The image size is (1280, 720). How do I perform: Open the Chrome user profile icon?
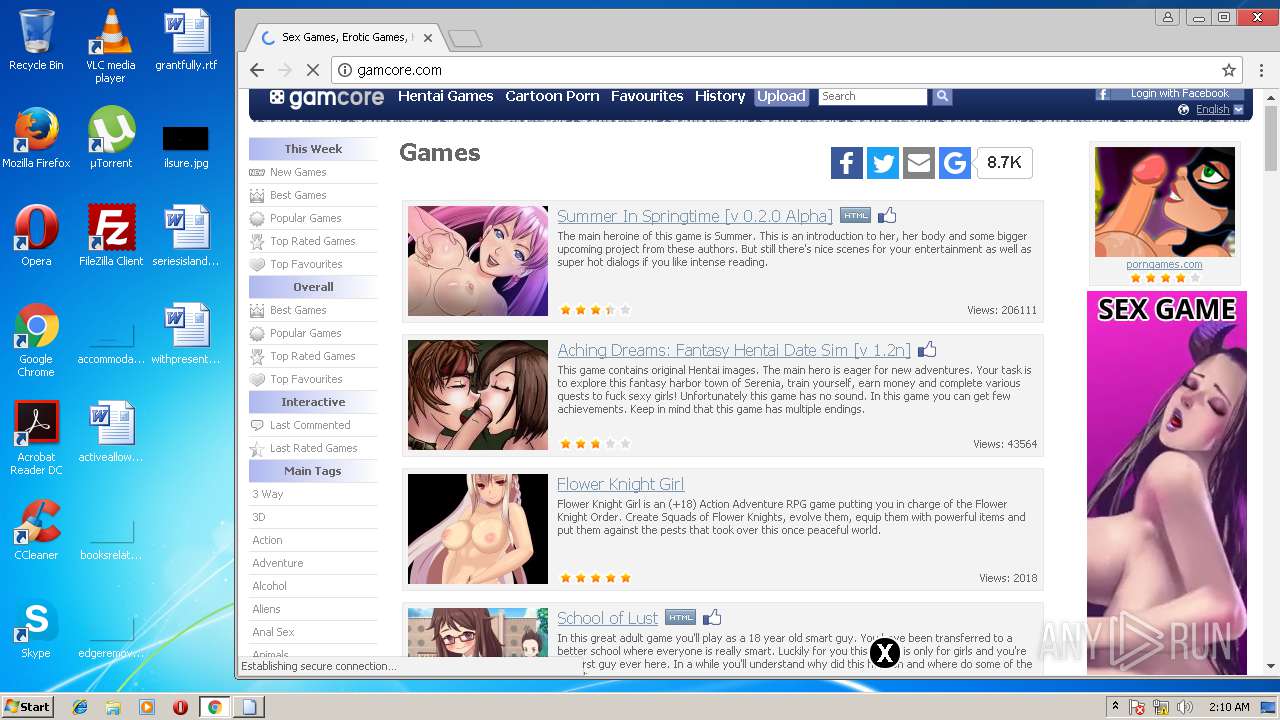1167,17
